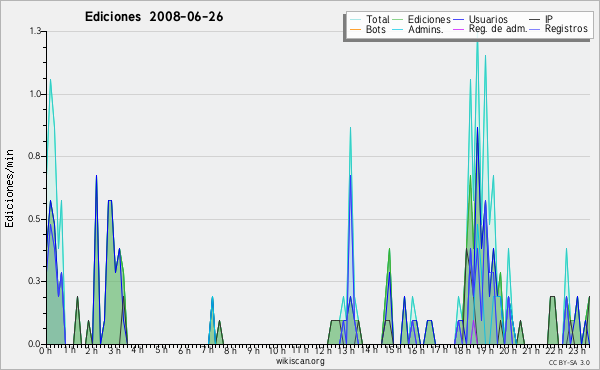Click the y-axis label 'Ediciones/min'
This screenshot has height=370, width=600.
coord(9,188)
